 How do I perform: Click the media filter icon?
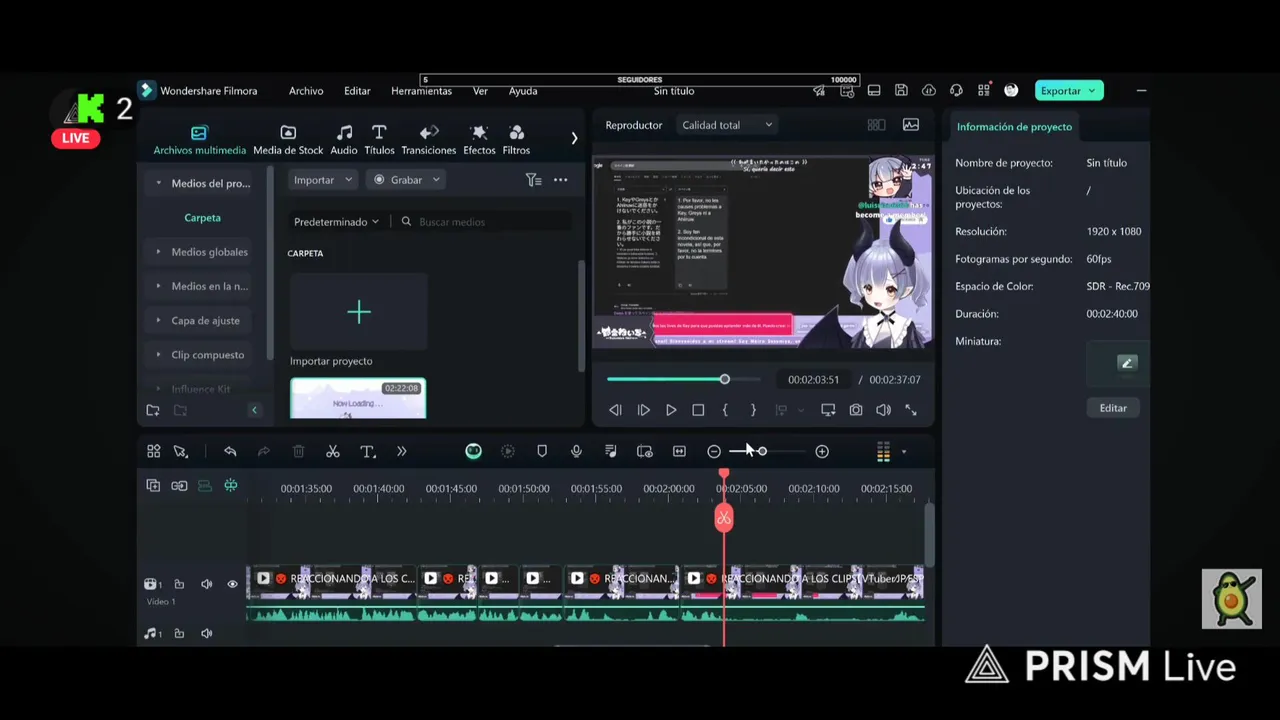click(x=533, y=180)
